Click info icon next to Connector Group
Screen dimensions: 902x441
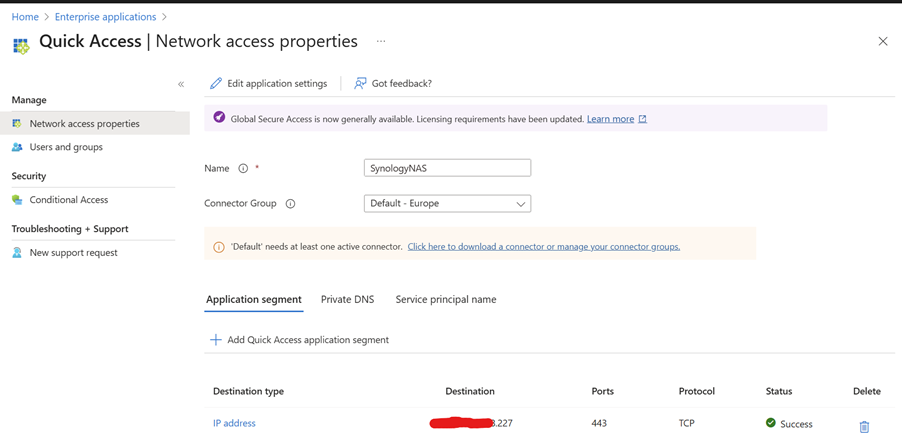click(x=290, y=204)
